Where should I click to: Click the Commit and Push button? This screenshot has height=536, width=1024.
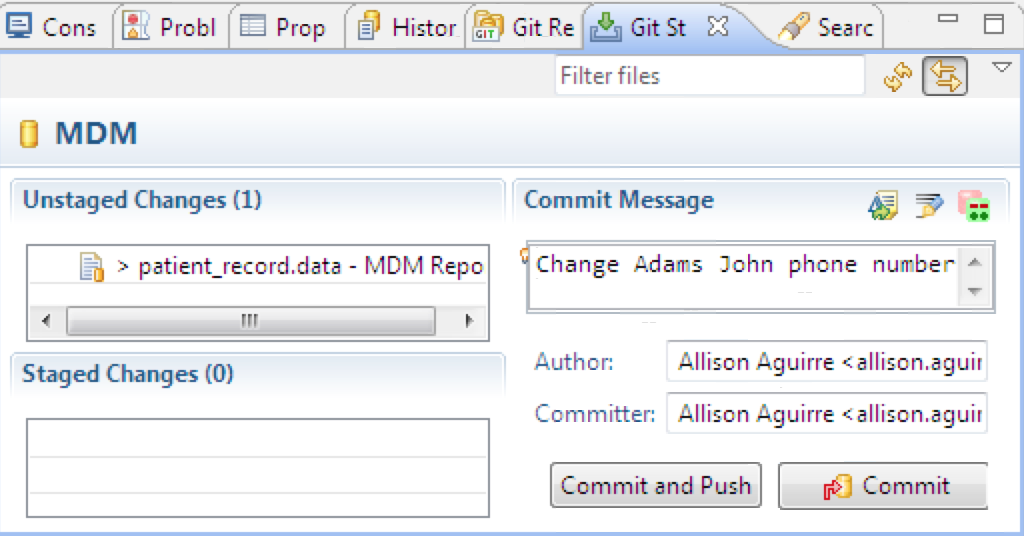[x=656, y=485]
